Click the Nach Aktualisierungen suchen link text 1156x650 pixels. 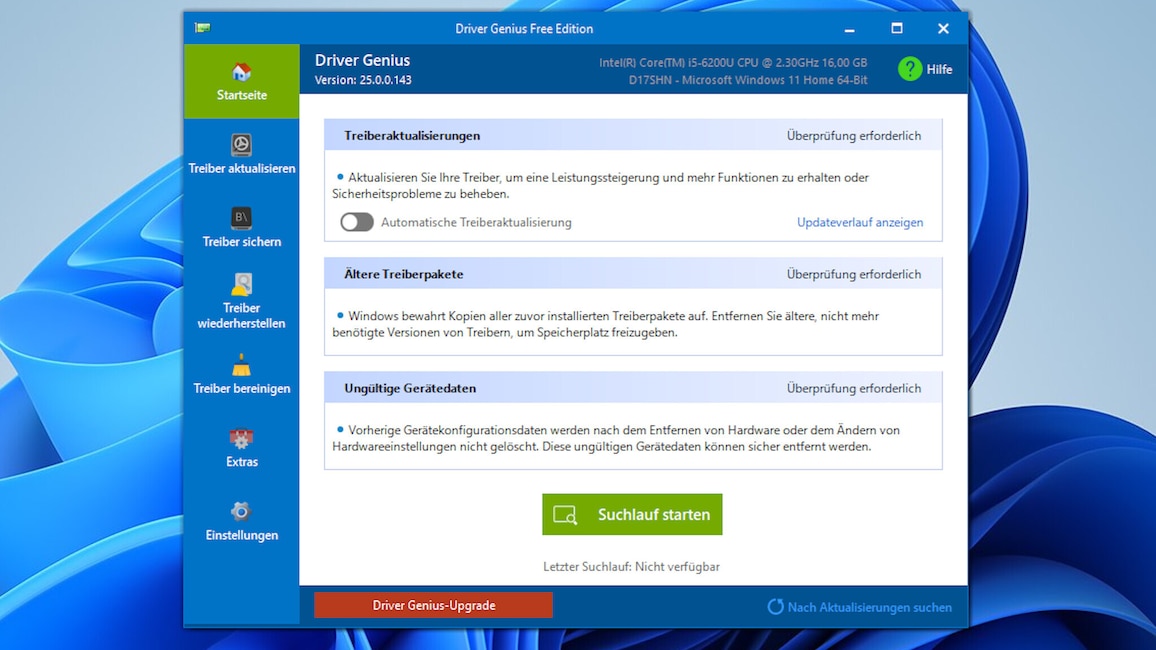coord(869,607)
